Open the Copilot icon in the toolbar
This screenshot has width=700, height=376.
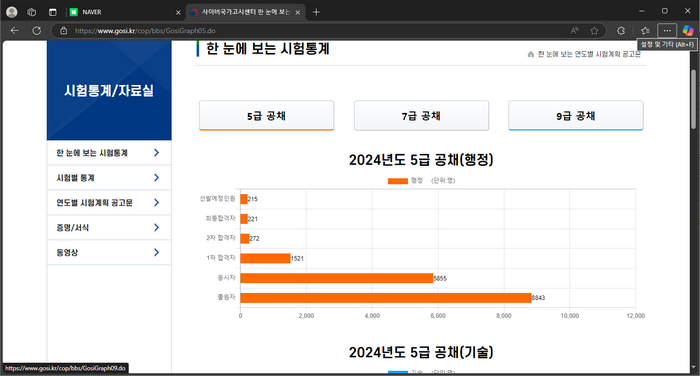tap(688, 30)
